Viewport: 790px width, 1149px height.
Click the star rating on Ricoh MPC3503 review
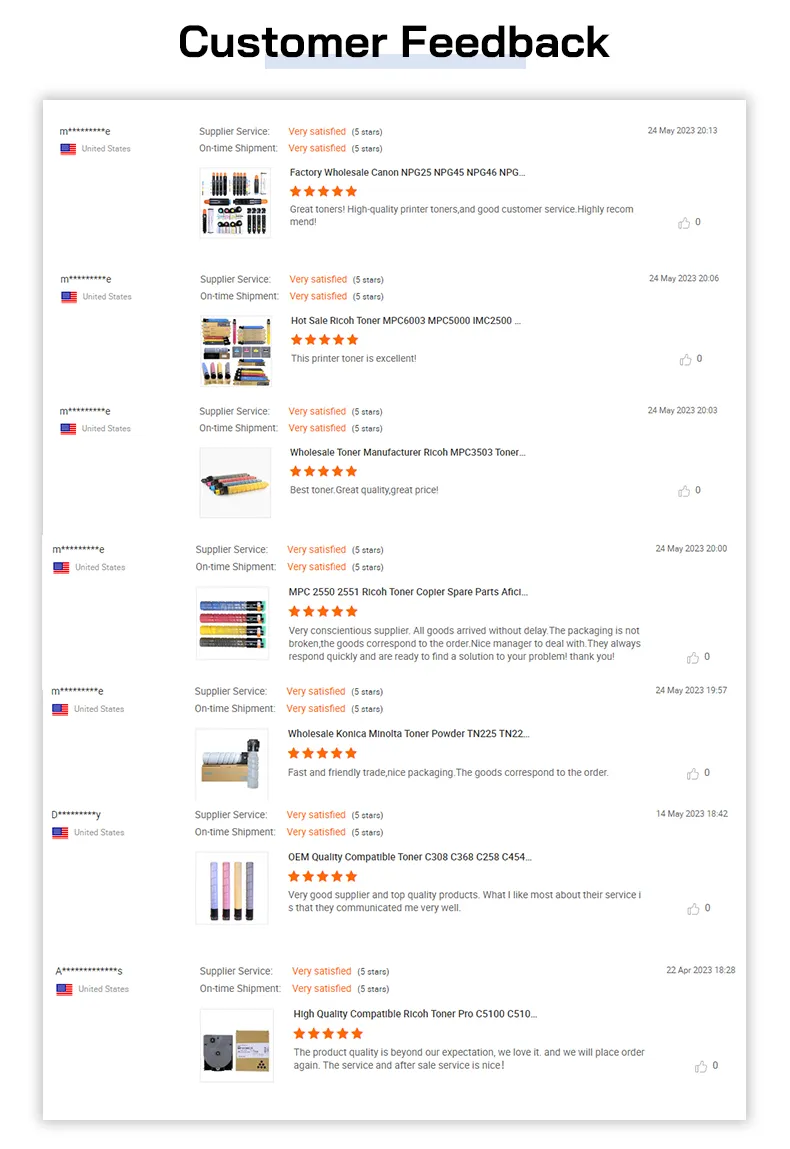coord(323,471)
